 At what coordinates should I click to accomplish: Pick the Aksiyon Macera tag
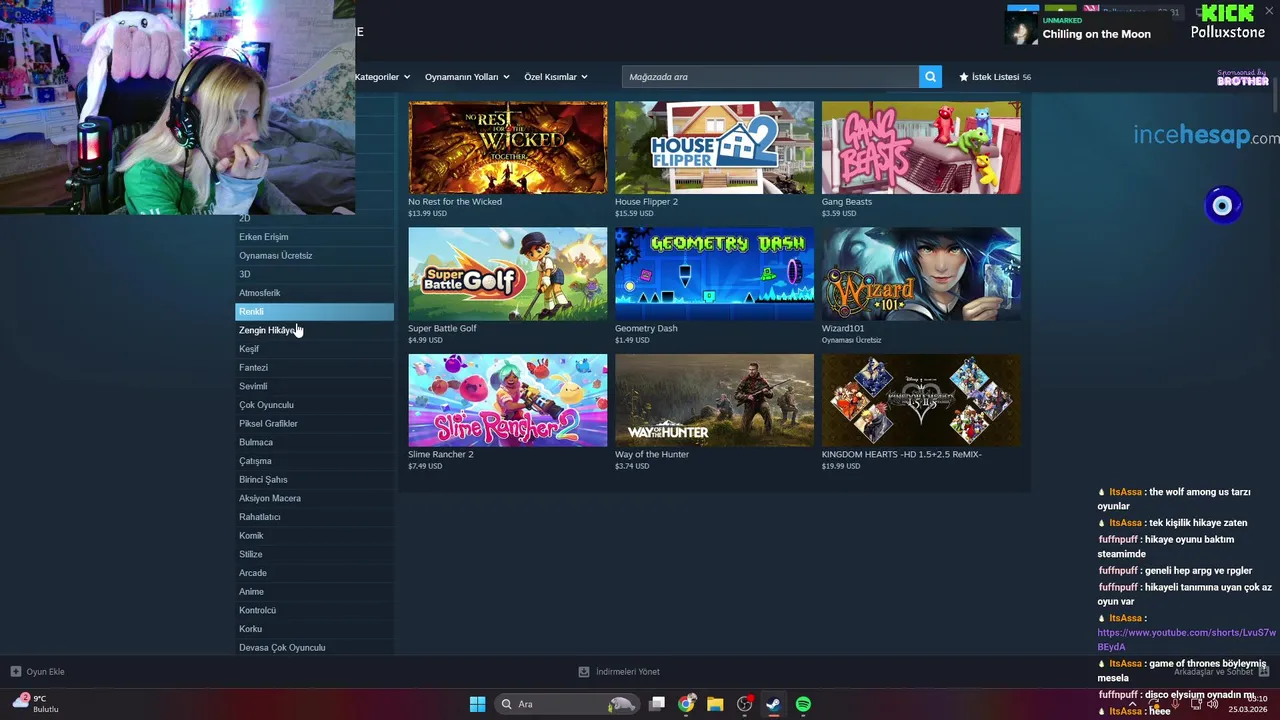click(x=314, y=498)
